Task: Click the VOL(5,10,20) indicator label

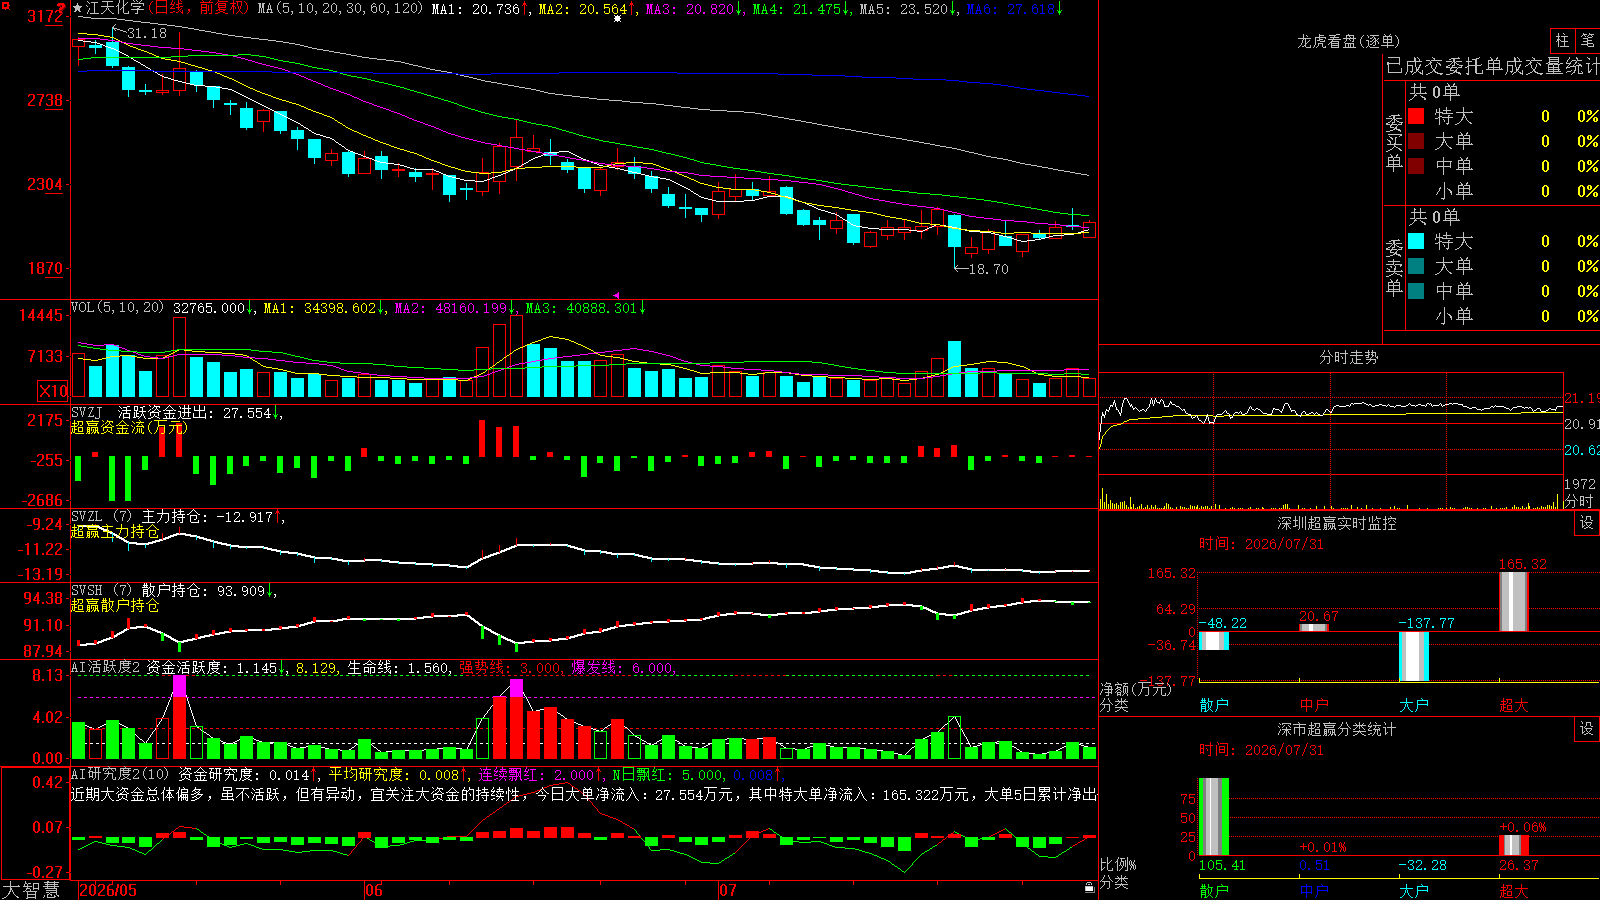Action: pyautogui.click(x=117, y=308)
